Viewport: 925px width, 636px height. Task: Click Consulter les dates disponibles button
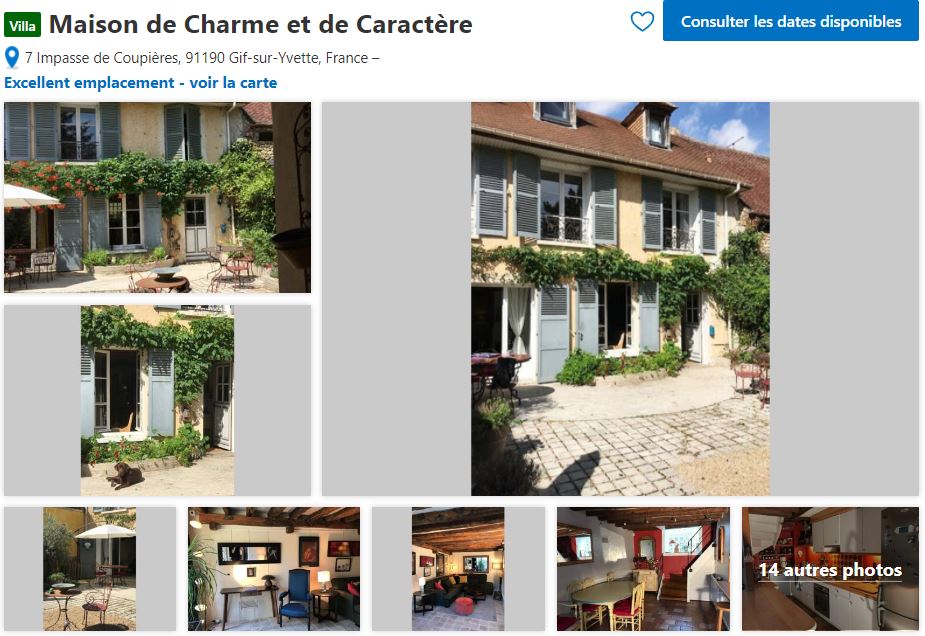coord(790,21)
